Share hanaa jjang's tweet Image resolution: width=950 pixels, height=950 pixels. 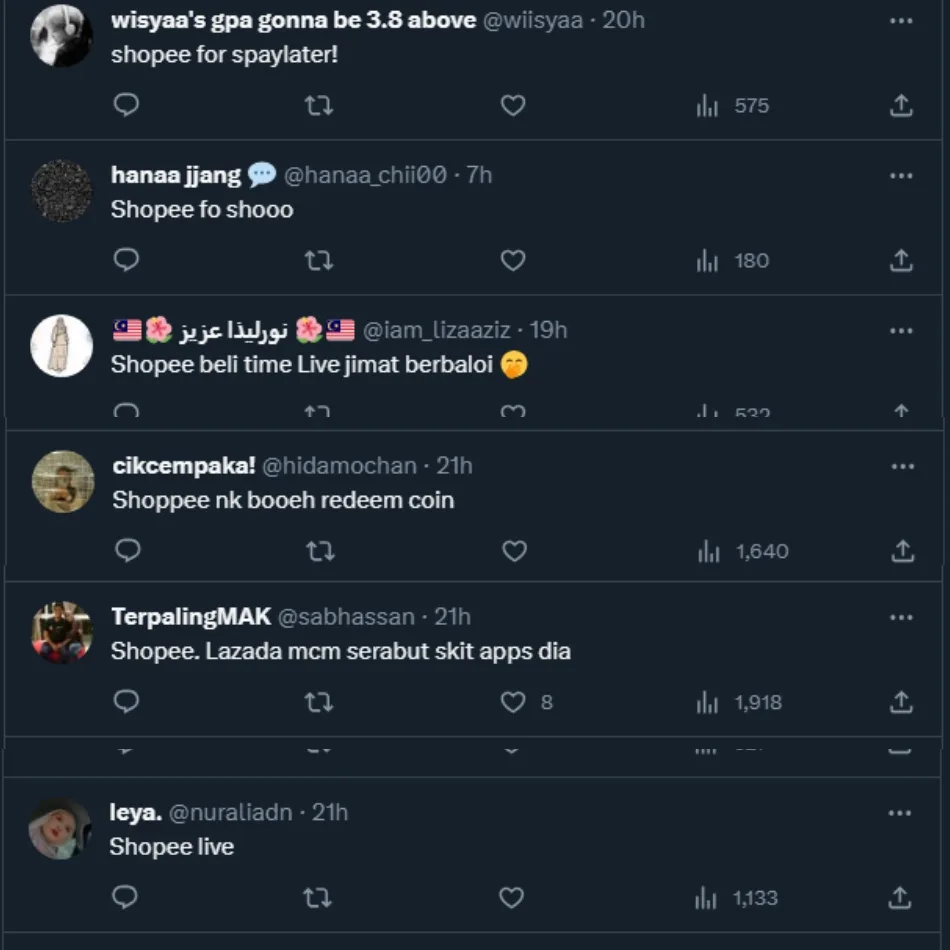point(901,261)
